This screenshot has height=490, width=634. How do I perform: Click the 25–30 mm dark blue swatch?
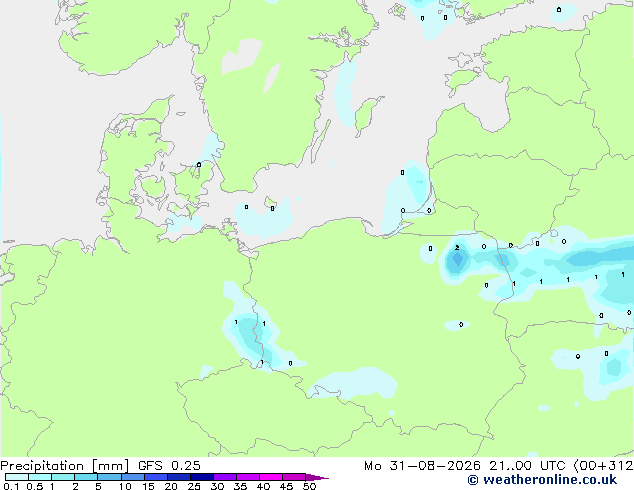[201, 477]
